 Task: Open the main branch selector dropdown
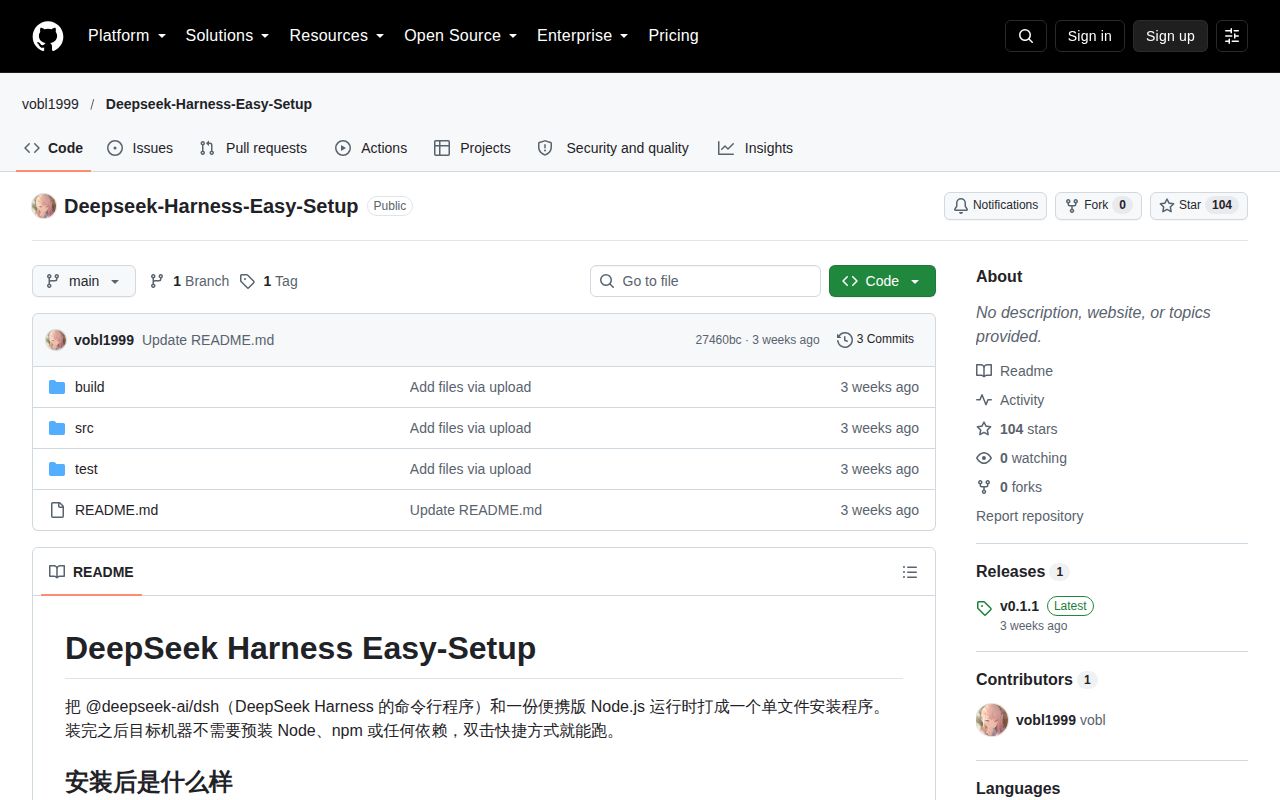click(x=83, y=281)
